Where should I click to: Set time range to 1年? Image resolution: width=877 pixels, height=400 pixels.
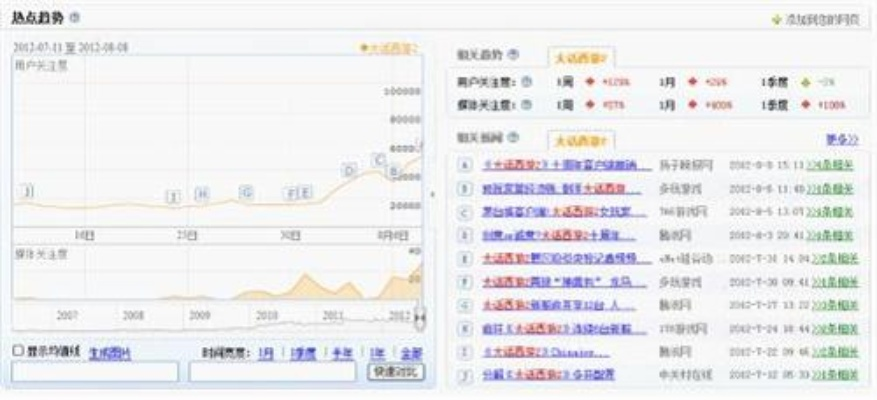tap(377, 354)
